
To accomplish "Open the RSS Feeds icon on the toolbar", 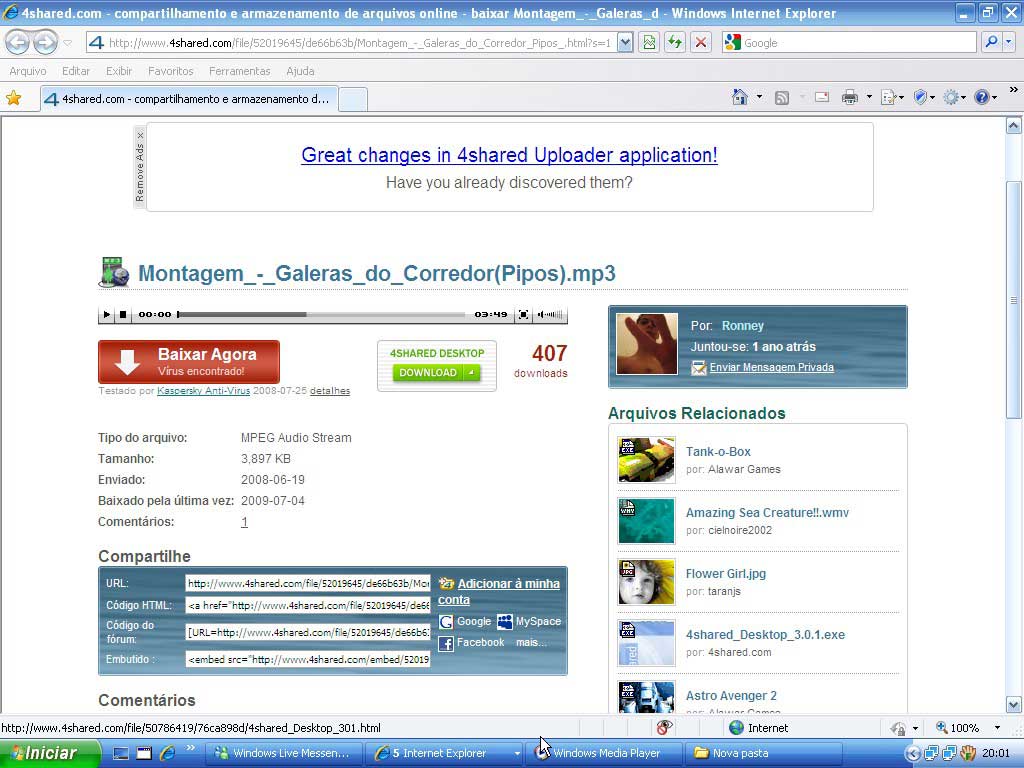I will [x=783, y=97].
